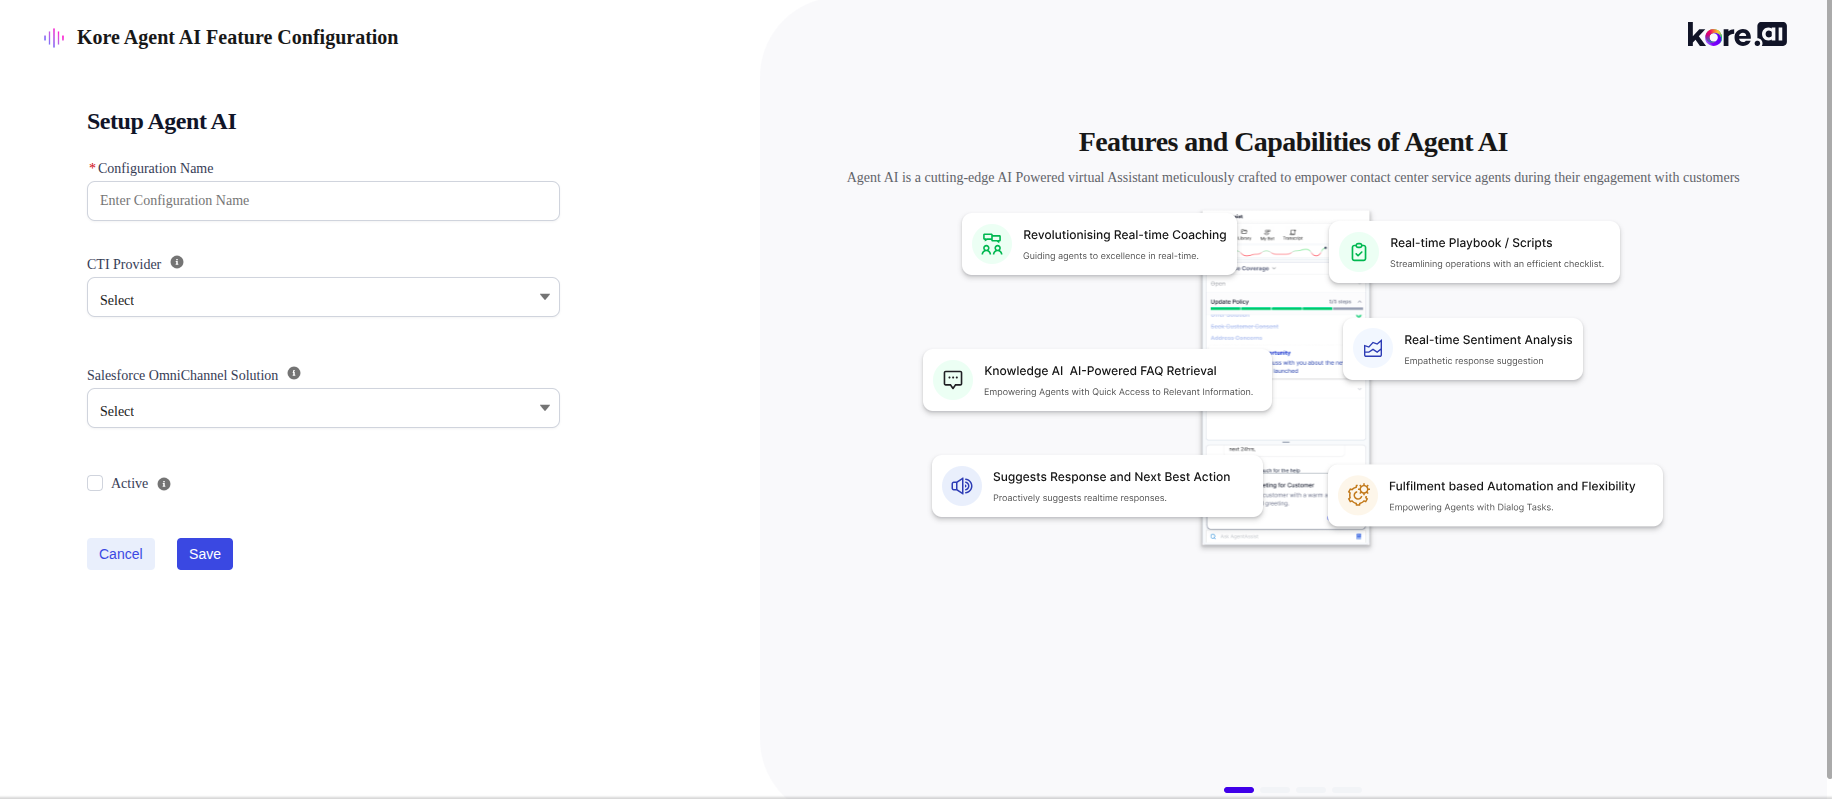Open the CTI Provider dropdown
The height and width of the screenshot is (804, 1832).
(323, 298)
